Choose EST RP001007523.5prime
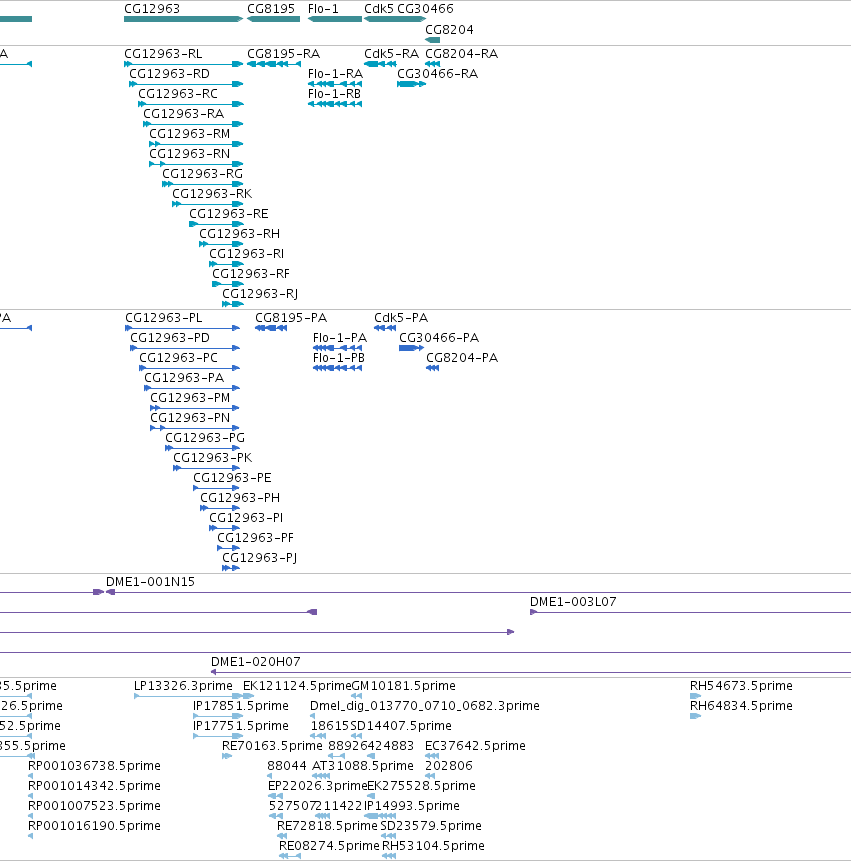 94,806
